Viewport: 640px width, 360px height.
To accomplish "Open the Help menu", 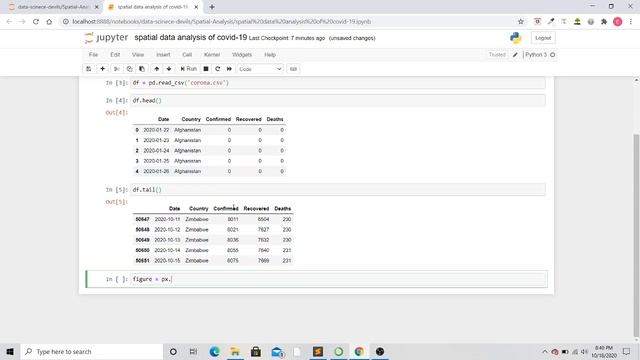I will [270, 55].
